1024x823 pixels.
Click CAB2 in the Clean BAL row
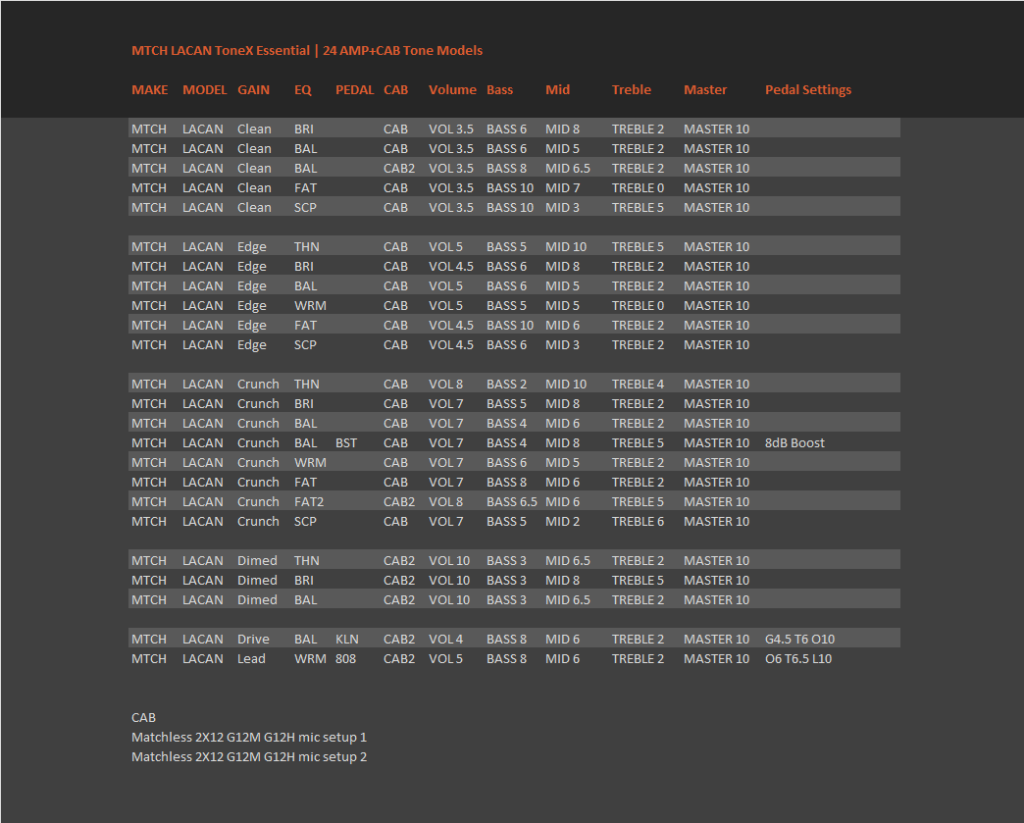399,169
